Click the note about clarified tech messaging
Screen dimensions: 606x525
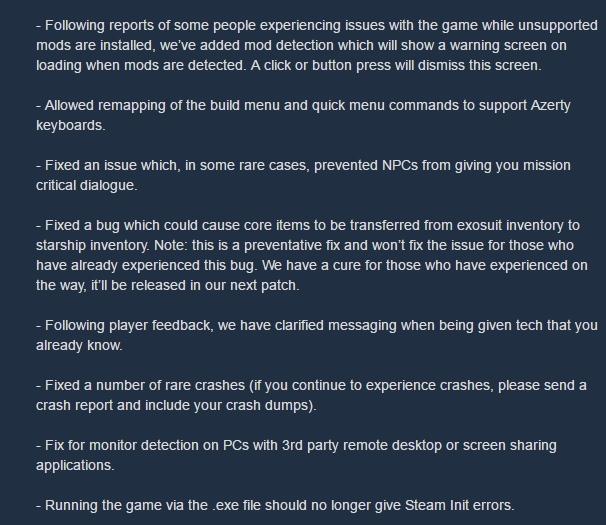coord(317,335)
